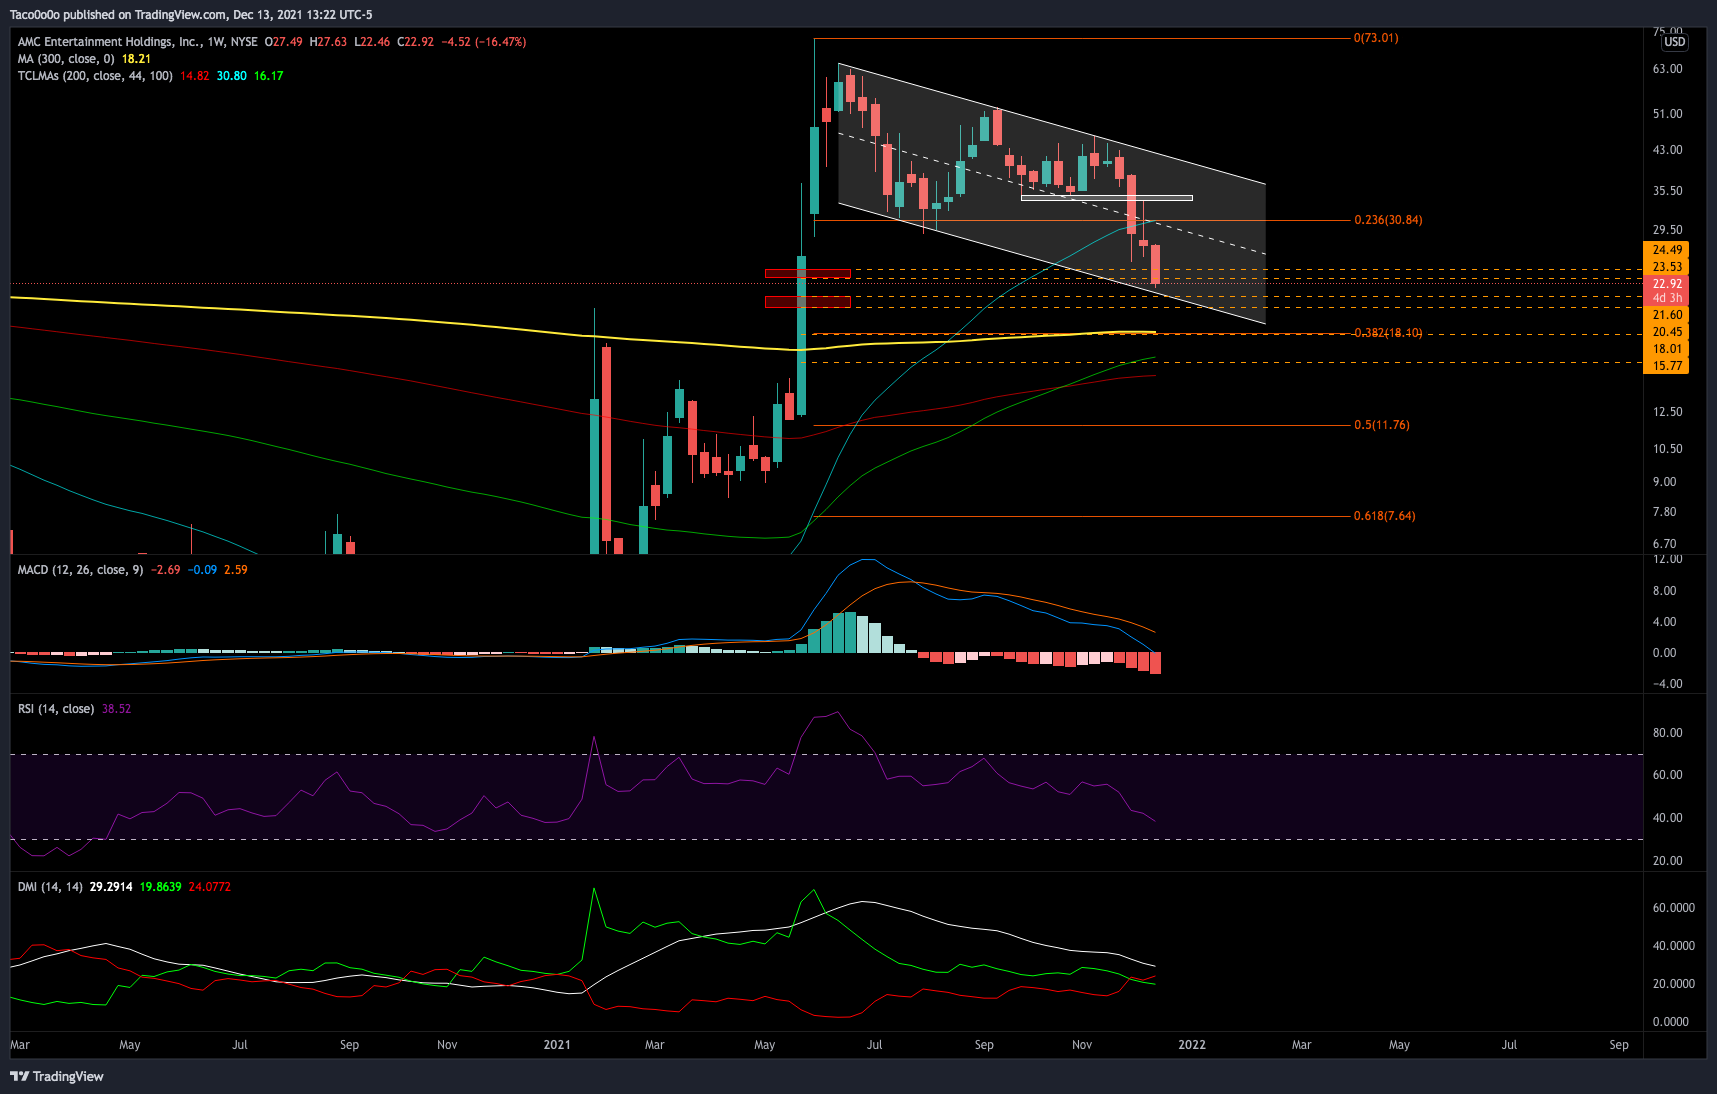Viewport: 1717px width, 1094px height.
Task: Click the TCLMAs value 30.80 in cyan
Action: point(232,76)
